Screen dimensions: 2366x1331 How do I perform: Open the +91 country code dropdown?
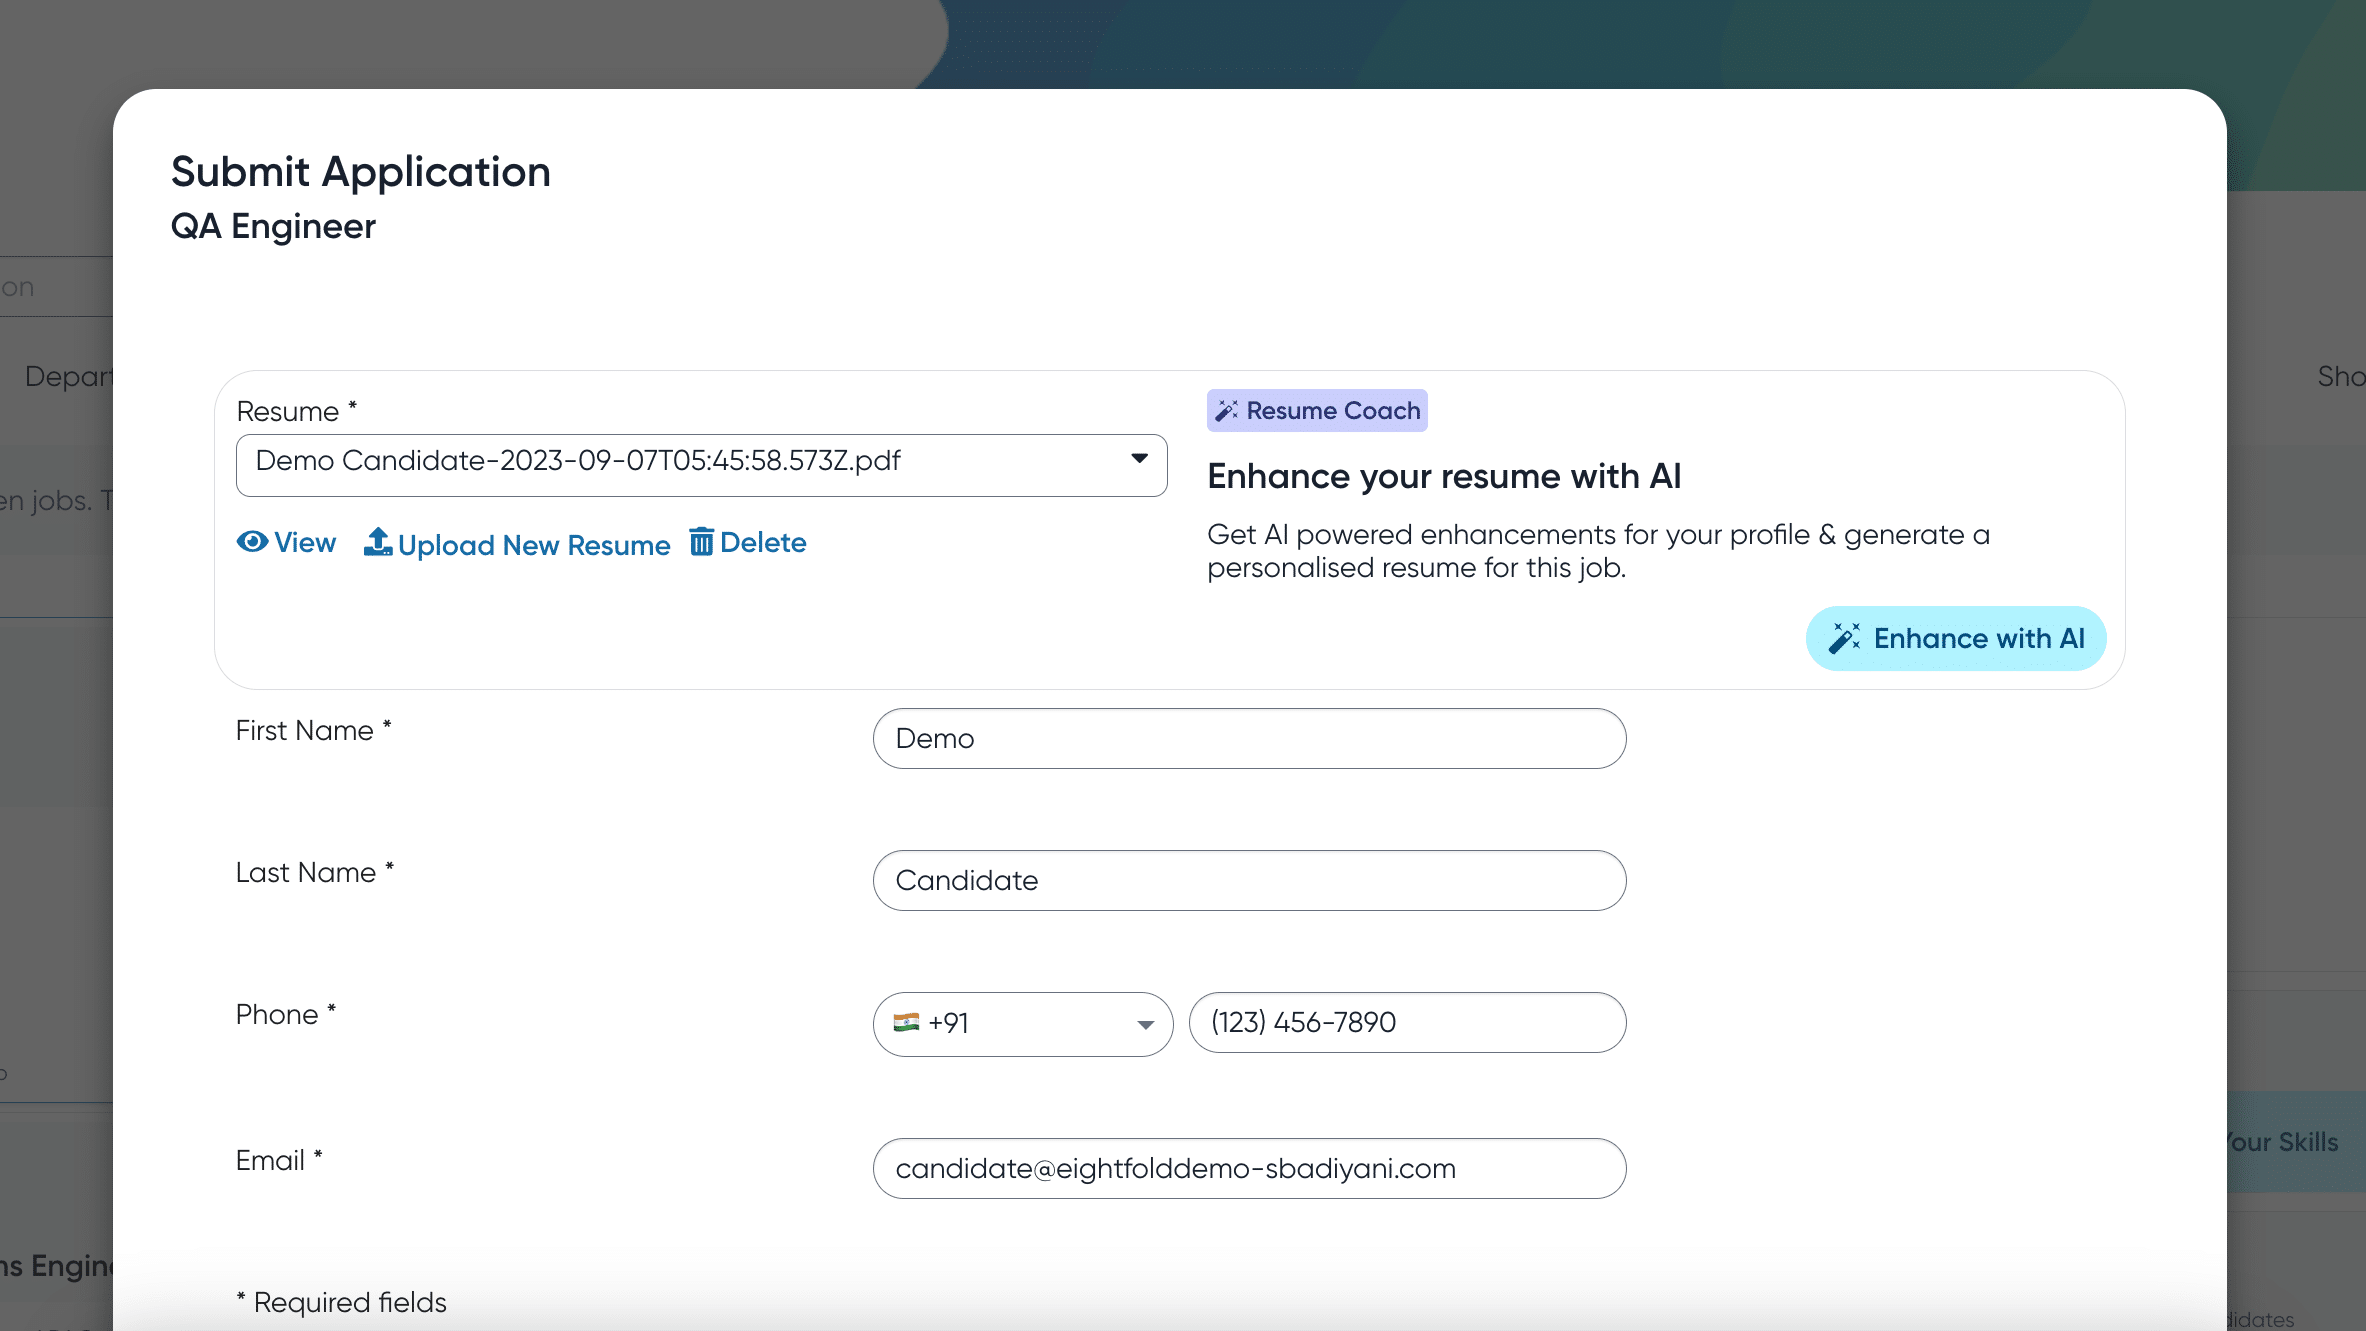(x=1023, y=1024)
